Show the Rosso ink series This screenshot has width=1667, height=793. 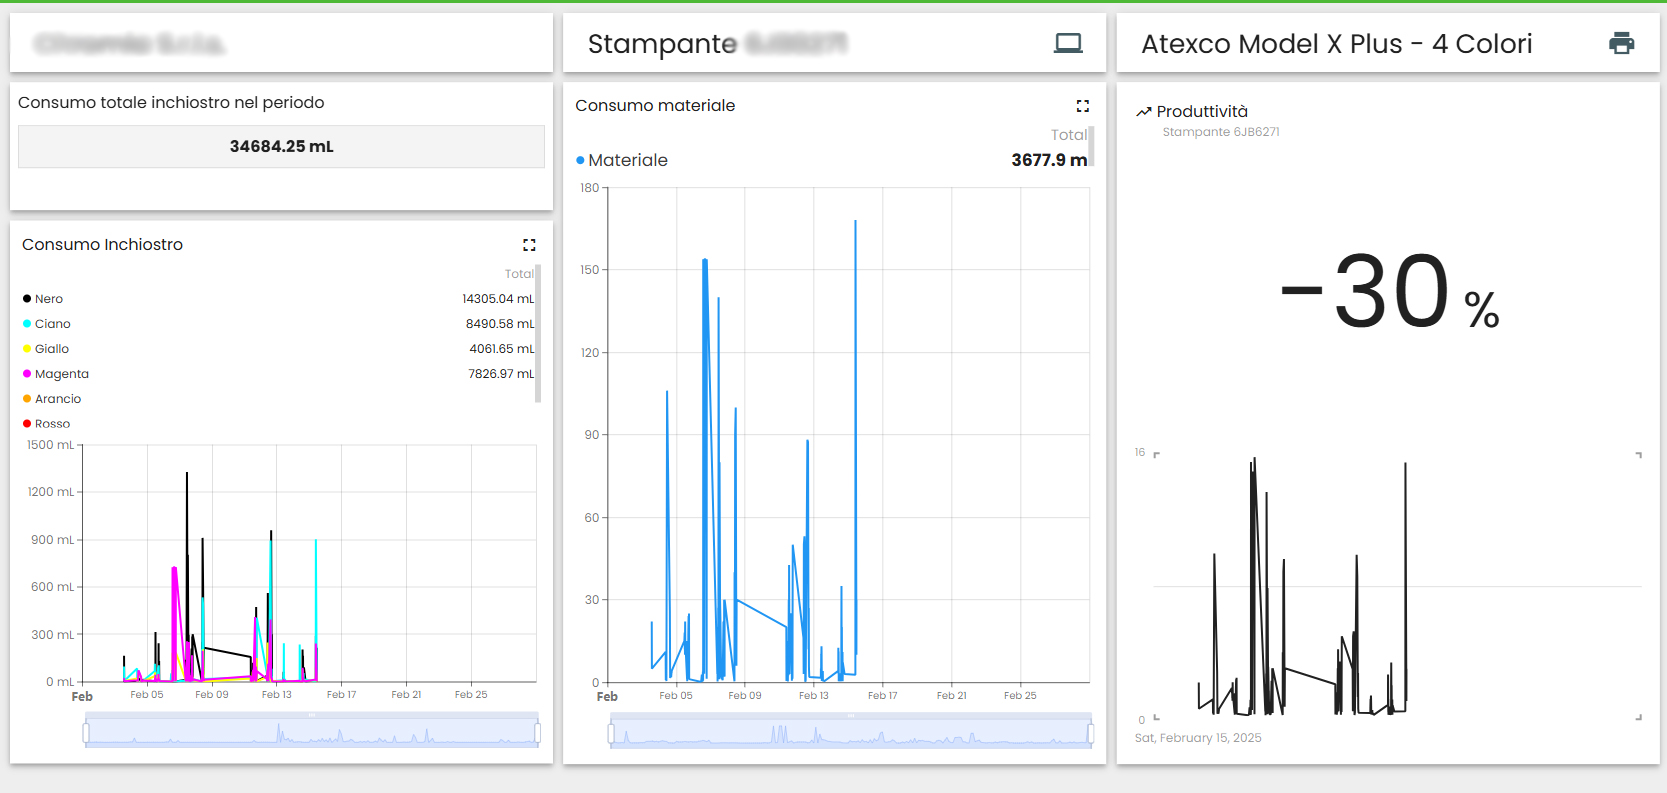coord(52,424)
